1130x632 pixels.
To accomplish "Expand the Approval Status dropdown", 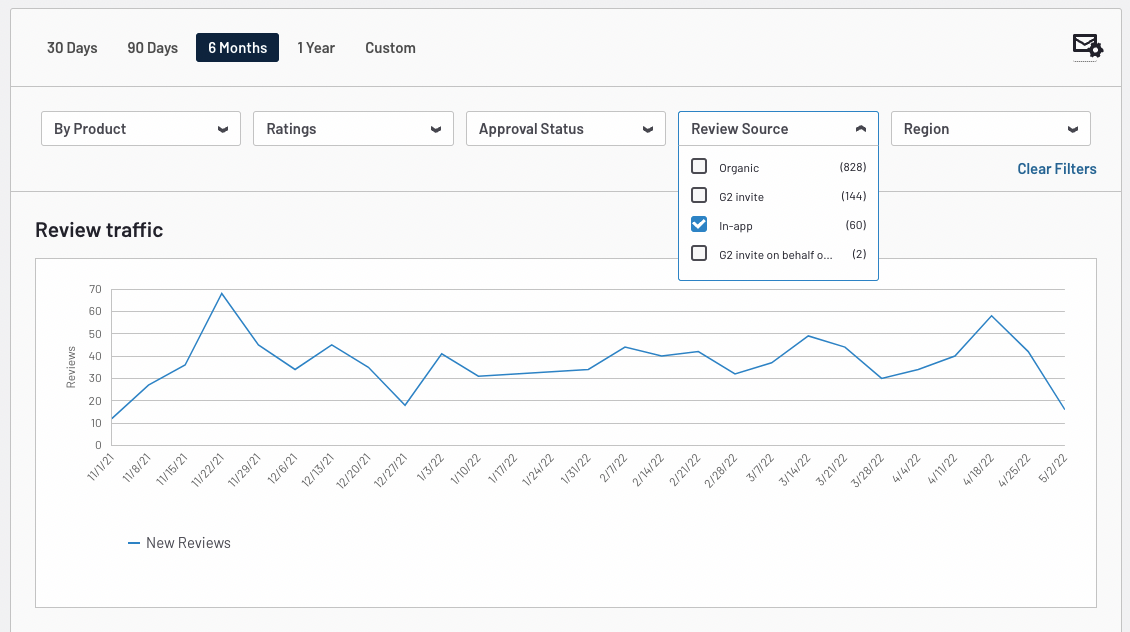I will coord(566,129).
